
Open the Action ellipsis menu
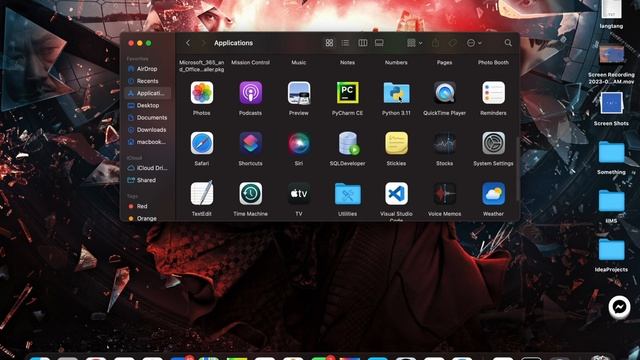click(x=474, y=43)
